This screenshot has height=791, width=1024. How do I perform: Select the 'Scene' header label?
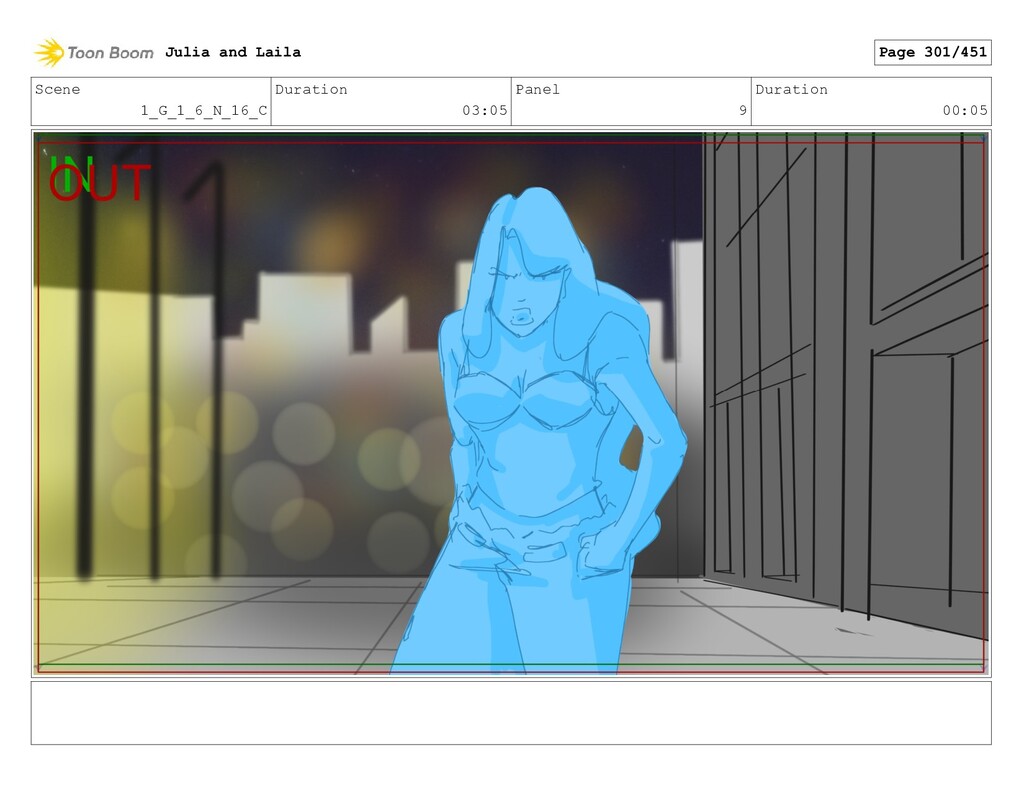57,89
